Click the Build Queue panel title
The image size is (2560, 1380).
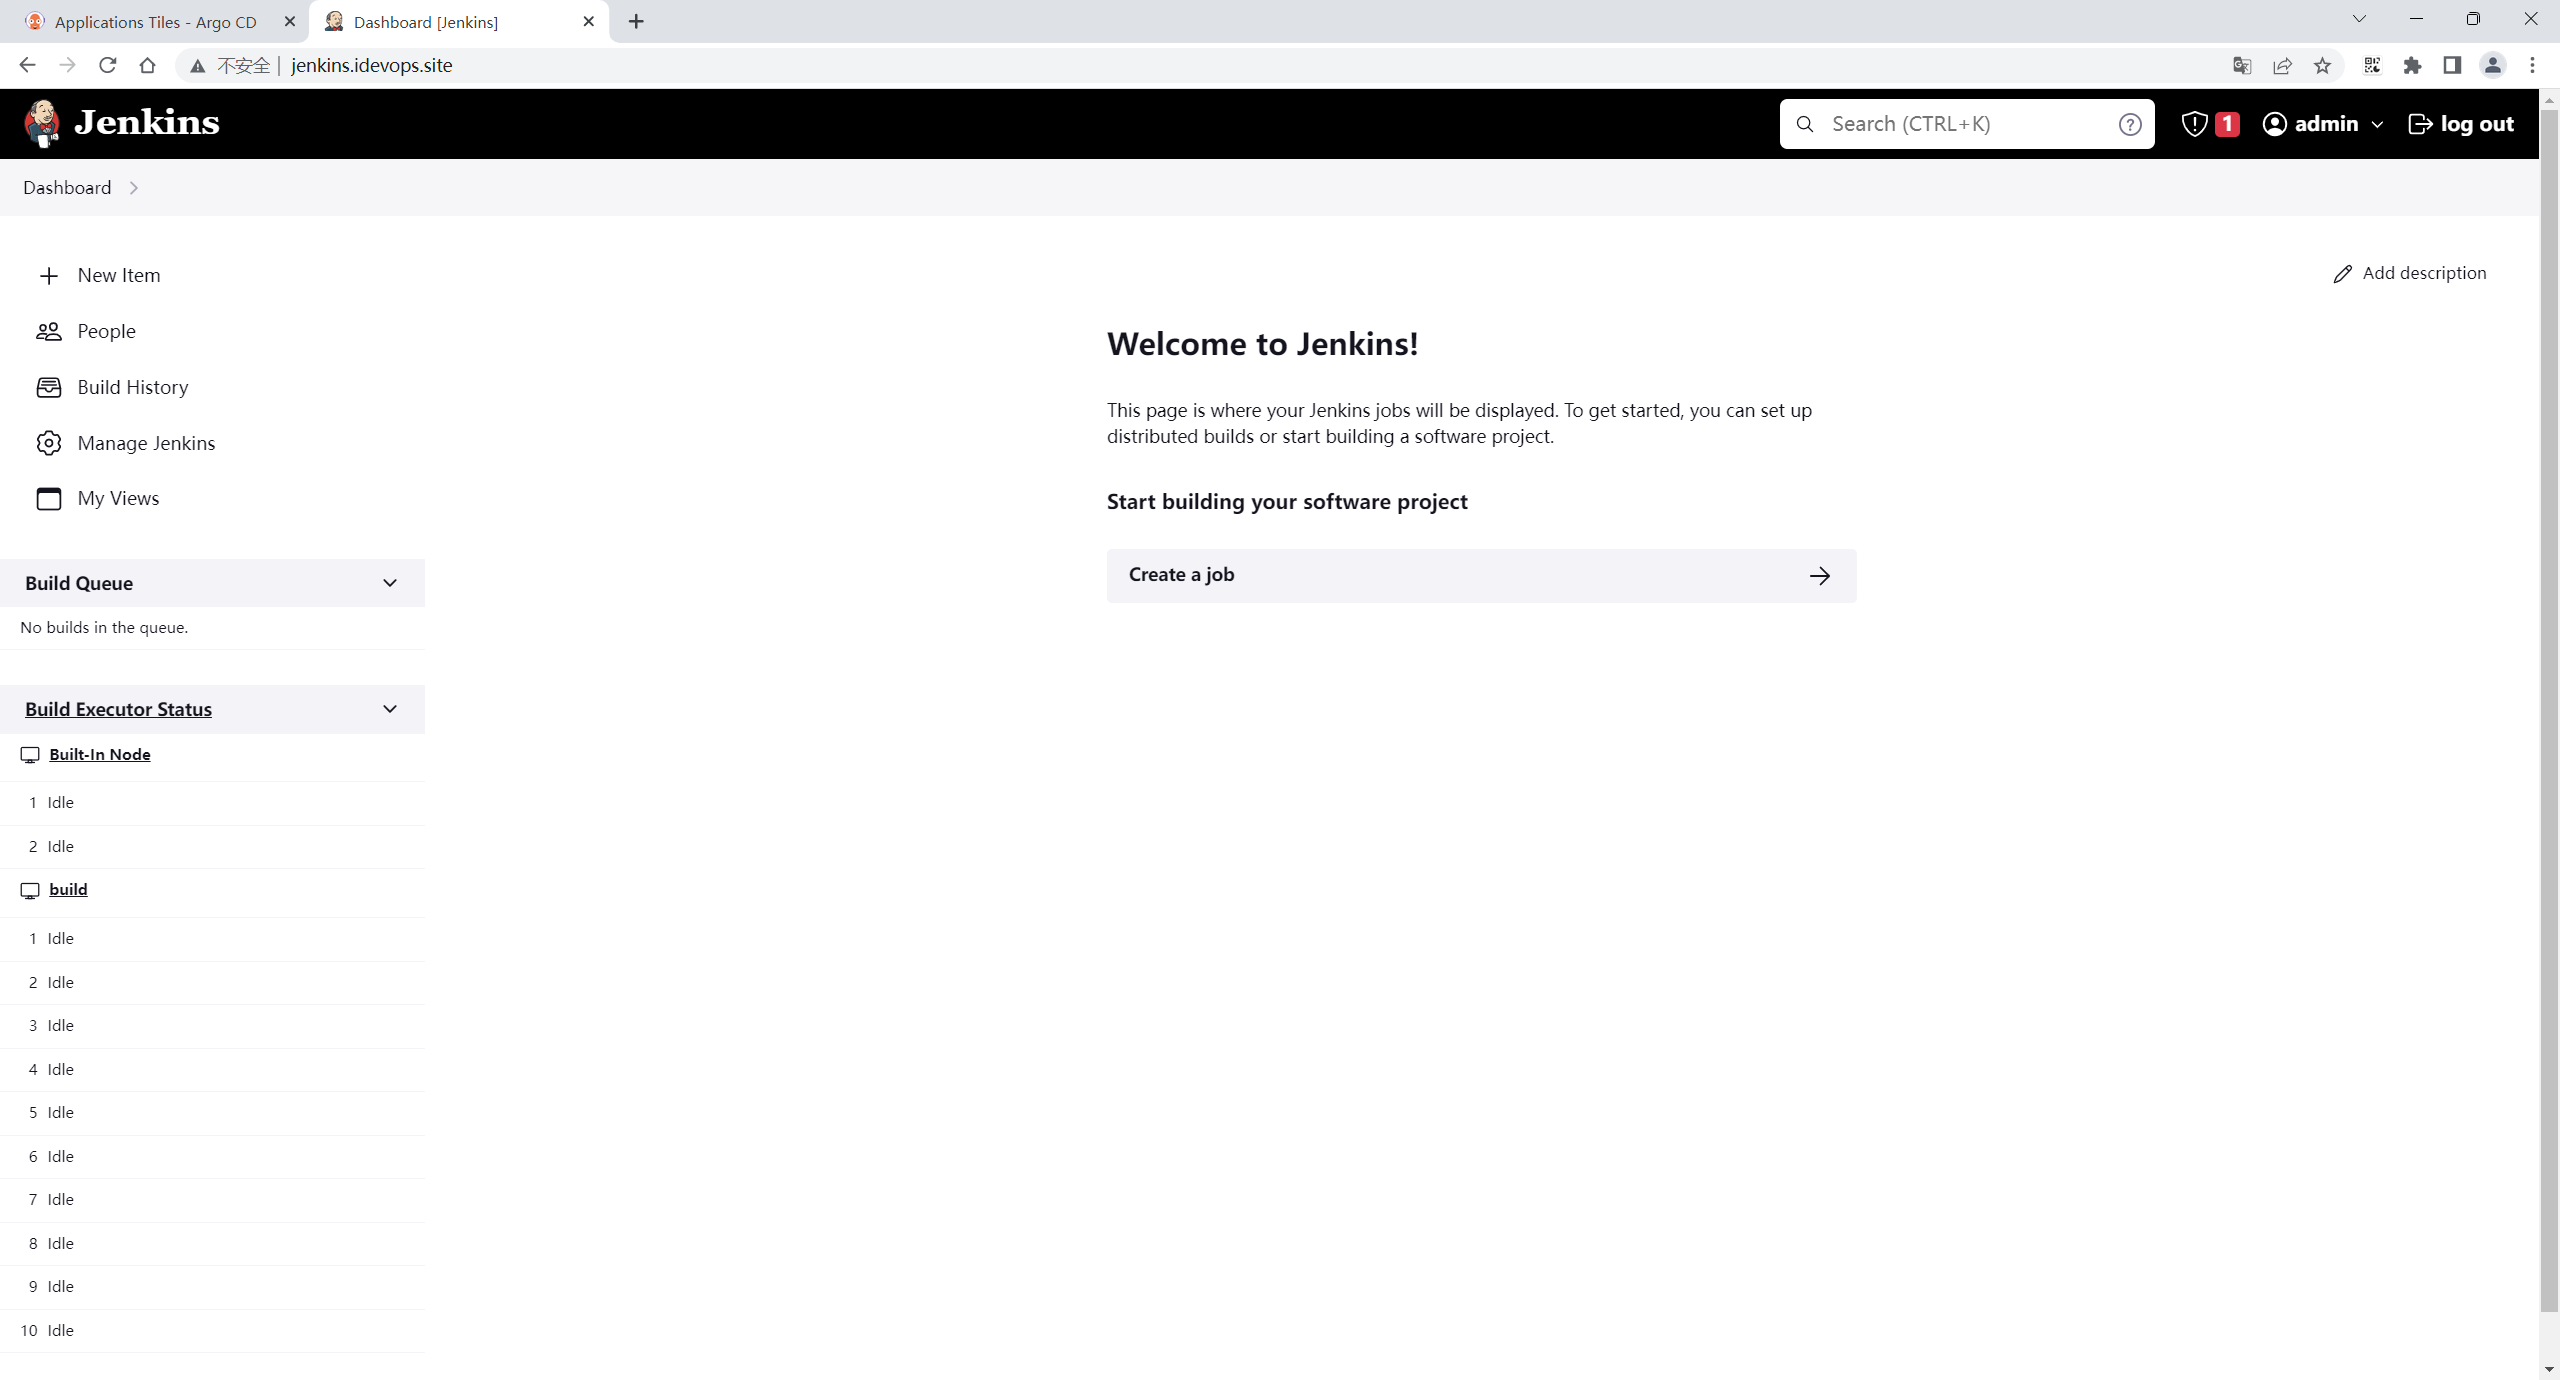(79, 583)
